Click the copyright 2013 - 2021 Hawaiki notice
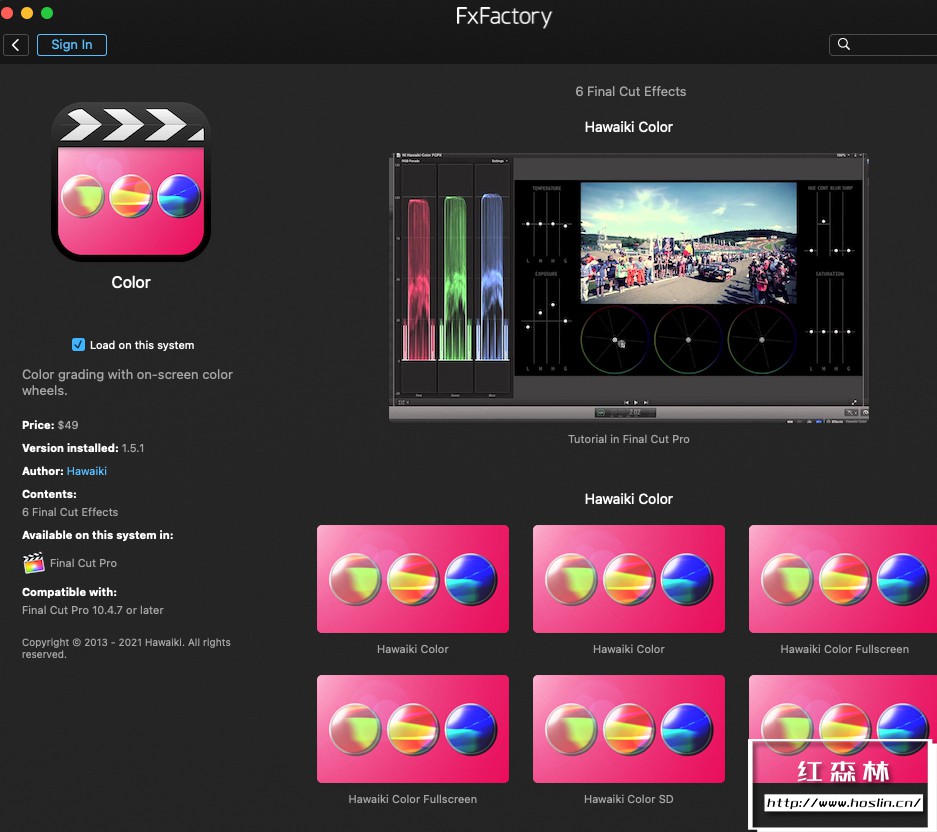The width and height of the screenshot is (937, 832). [126, 648]
